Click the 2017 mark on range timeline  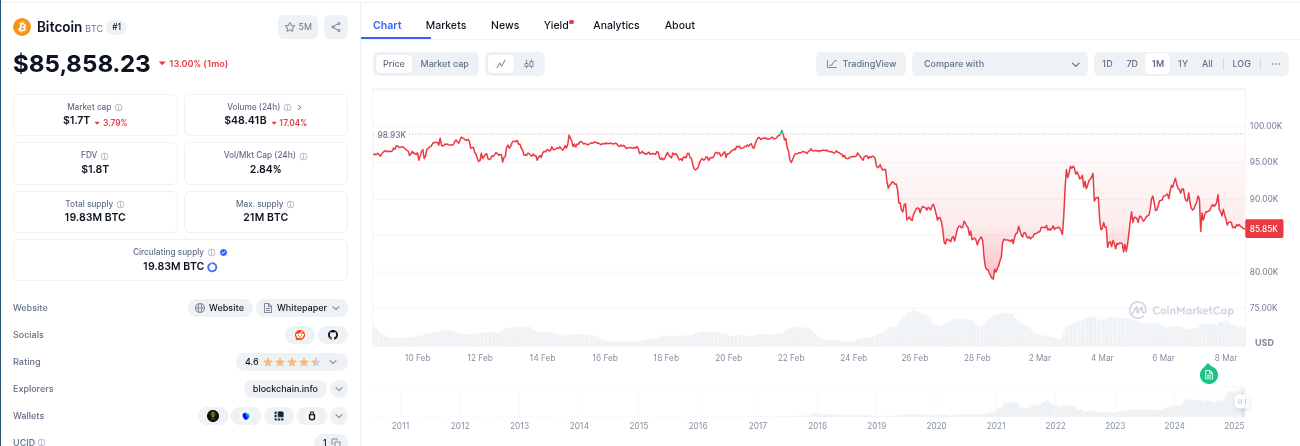pos(757,426)
